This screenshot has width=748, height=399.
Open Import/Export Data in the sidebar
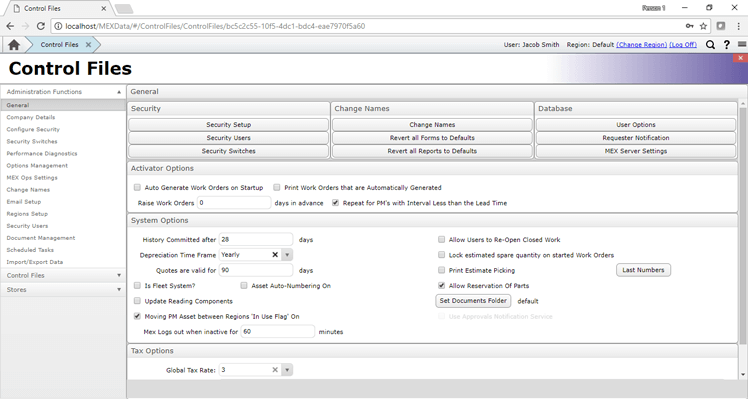(35, 262)
